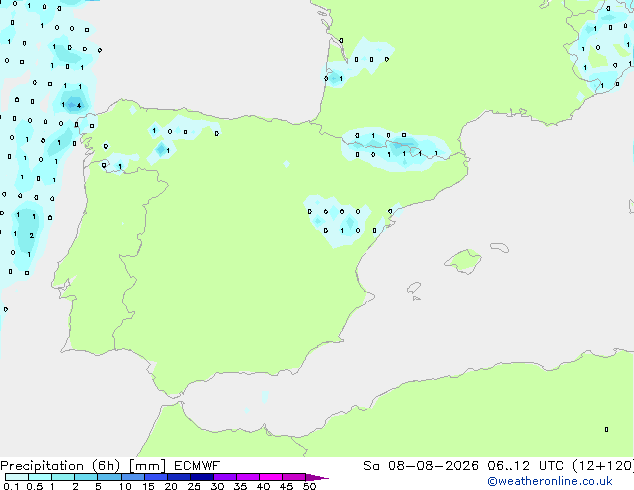Select Mallorca island on the map
Screen dimensions: 634x490
(x=463, y=261)
